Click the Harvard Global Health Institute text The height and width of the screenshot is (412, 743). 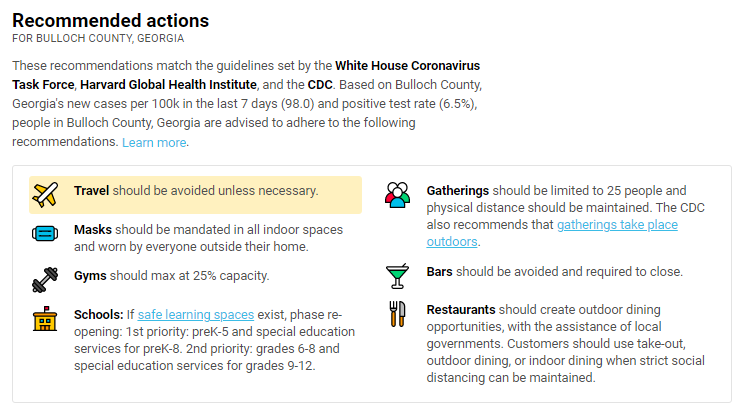tap(168, 84)
